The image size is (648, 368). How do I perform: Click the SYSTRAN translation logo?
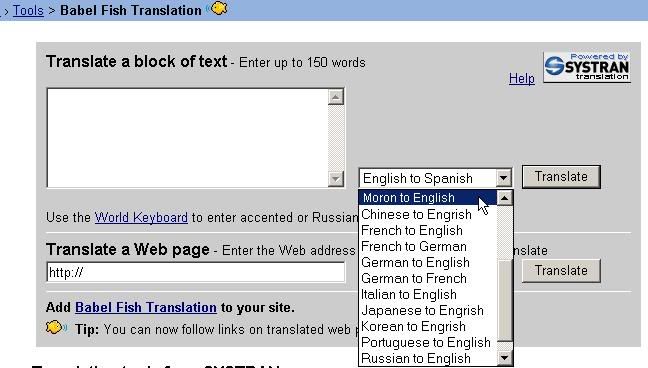point(587,67)
